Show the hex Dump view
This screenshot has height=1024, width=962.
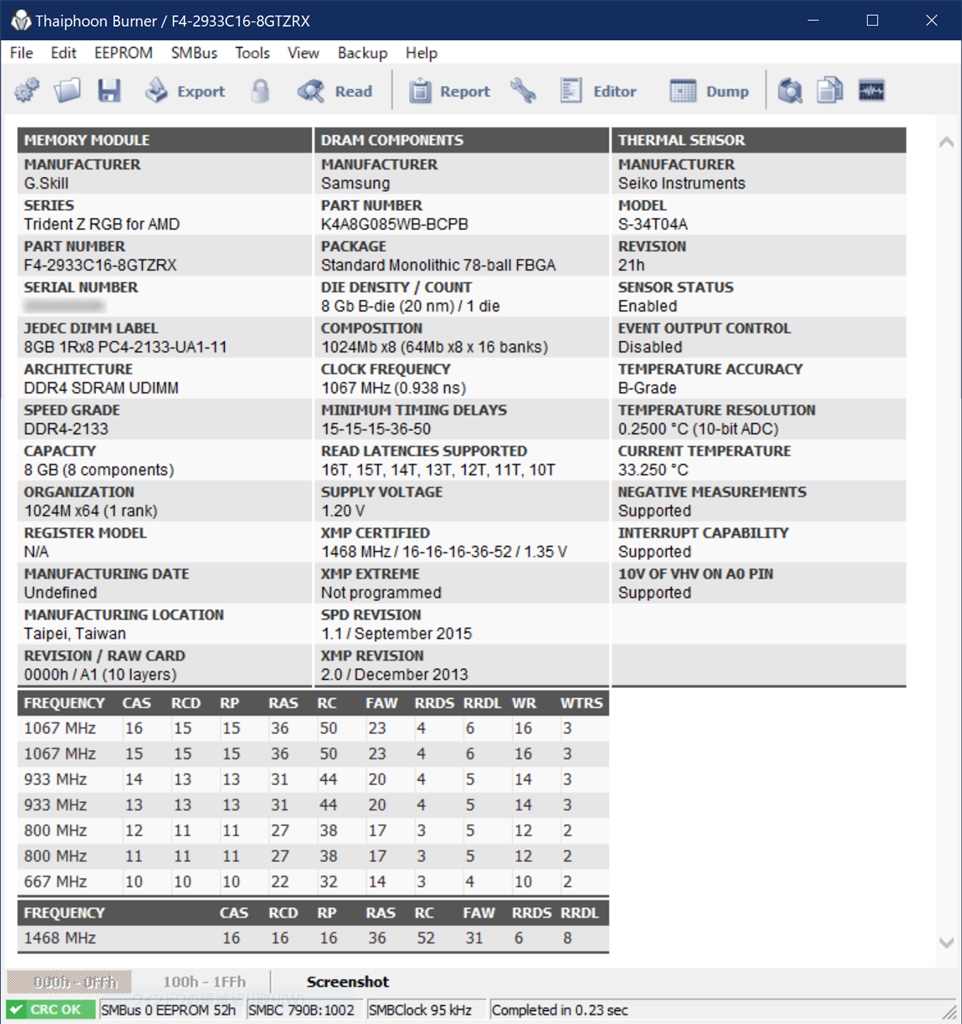click(709, 91)
